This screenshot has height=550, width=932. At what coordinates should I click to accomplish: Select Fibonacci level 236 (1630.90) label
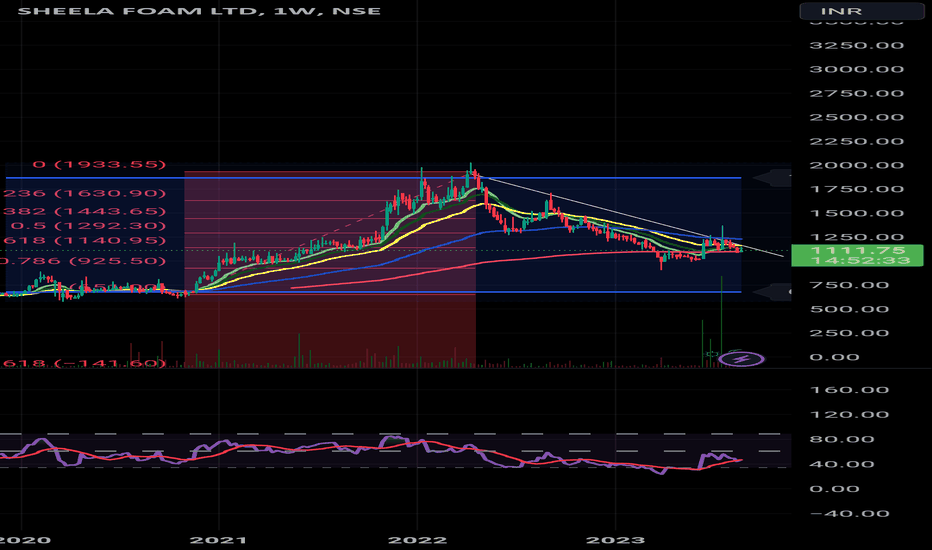83,193
